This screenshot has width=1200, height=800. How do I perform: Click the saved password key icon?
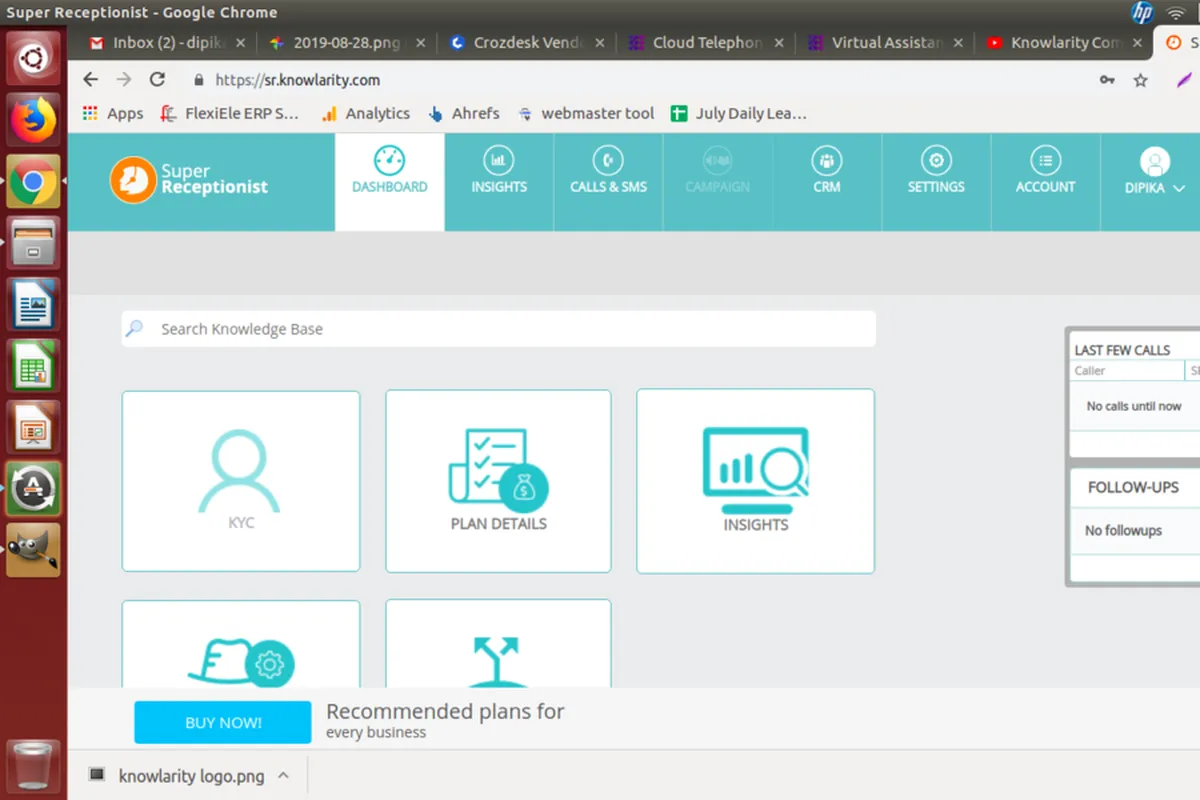(x=1107, y=80)
